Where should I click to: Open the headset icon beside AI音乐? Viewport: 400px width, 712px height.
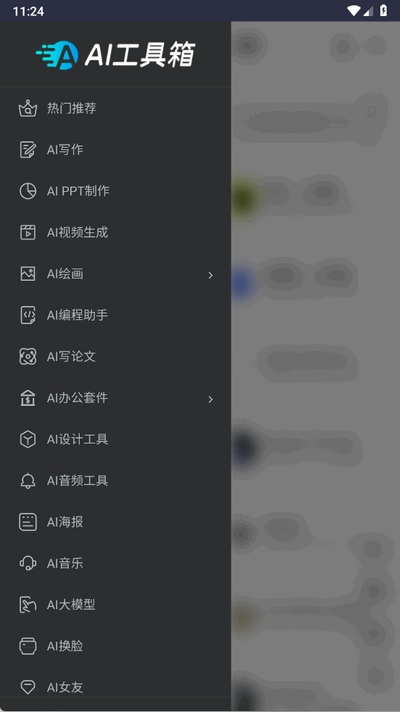28,563
